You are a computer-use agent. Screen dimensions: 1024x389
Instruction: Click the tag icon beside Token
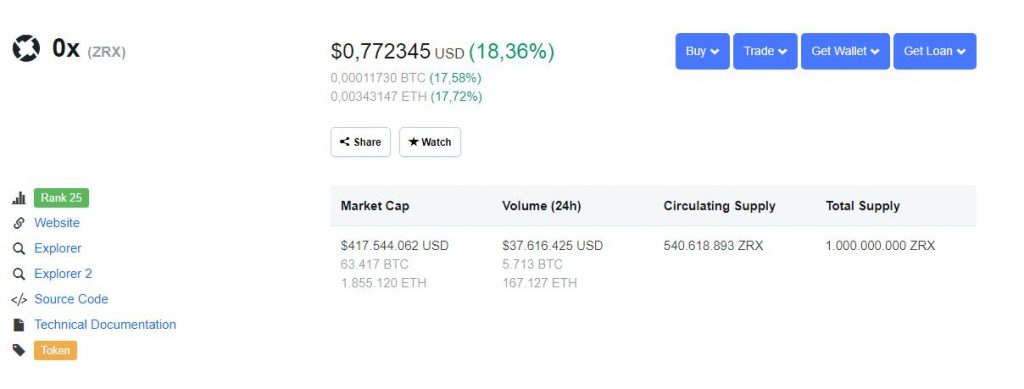click(x=19, y=350)
